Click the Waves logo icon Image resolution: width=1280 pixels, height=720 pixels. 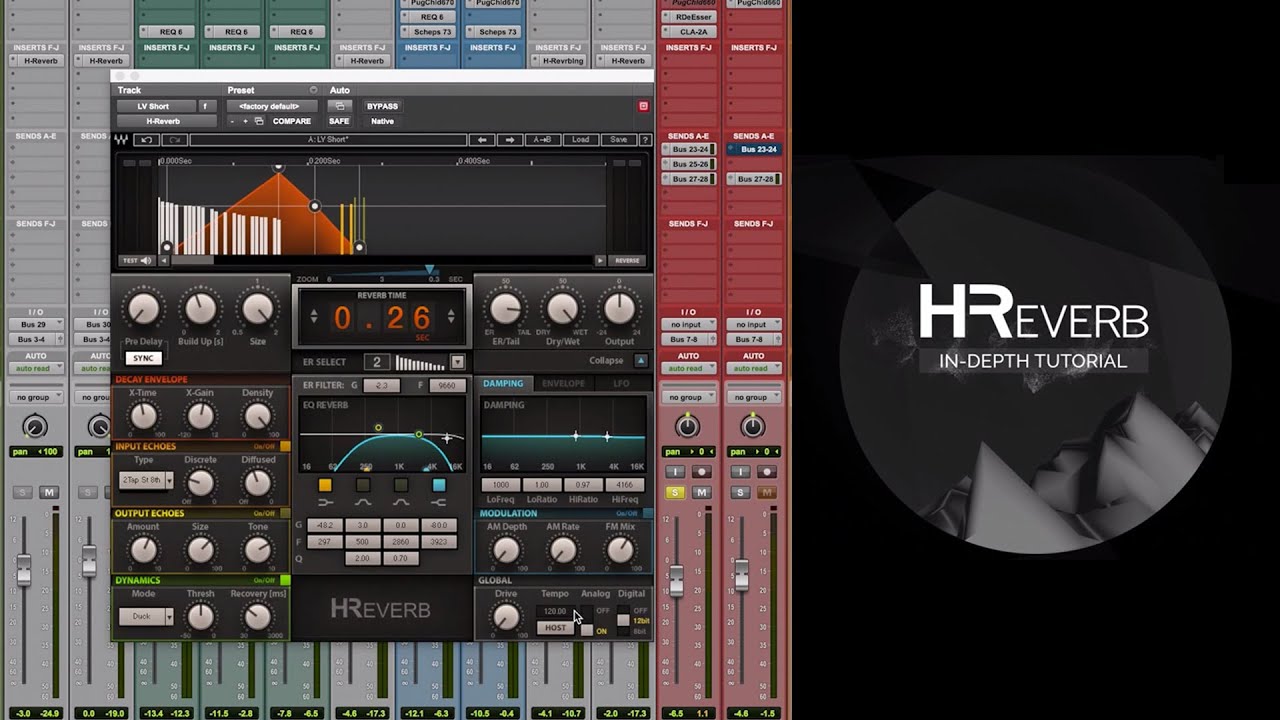coord(122,140)
